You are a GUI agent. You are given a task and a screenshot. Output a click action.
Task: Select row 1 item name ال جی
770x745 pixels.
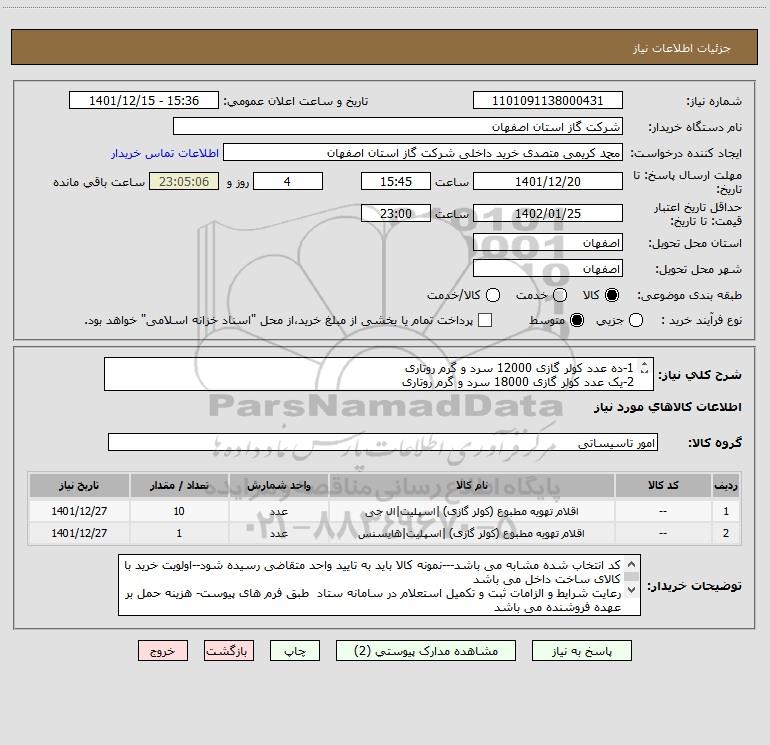click(472, 511)
